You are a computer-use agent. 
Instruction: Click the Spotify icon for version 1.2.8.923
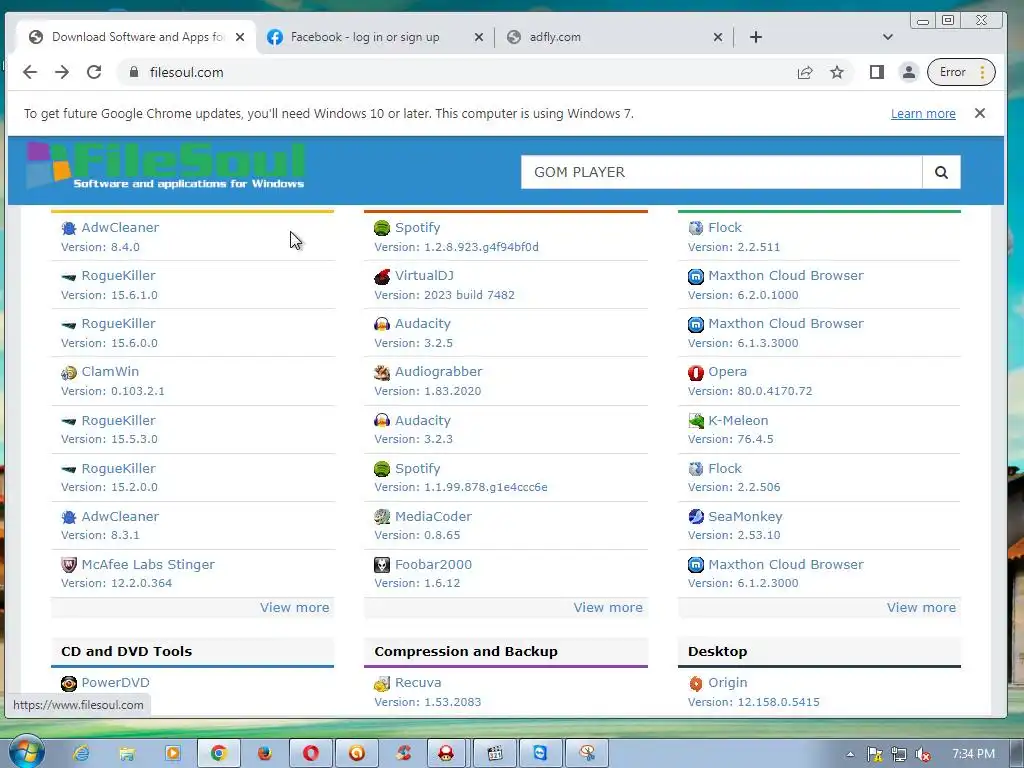(382, 228)
